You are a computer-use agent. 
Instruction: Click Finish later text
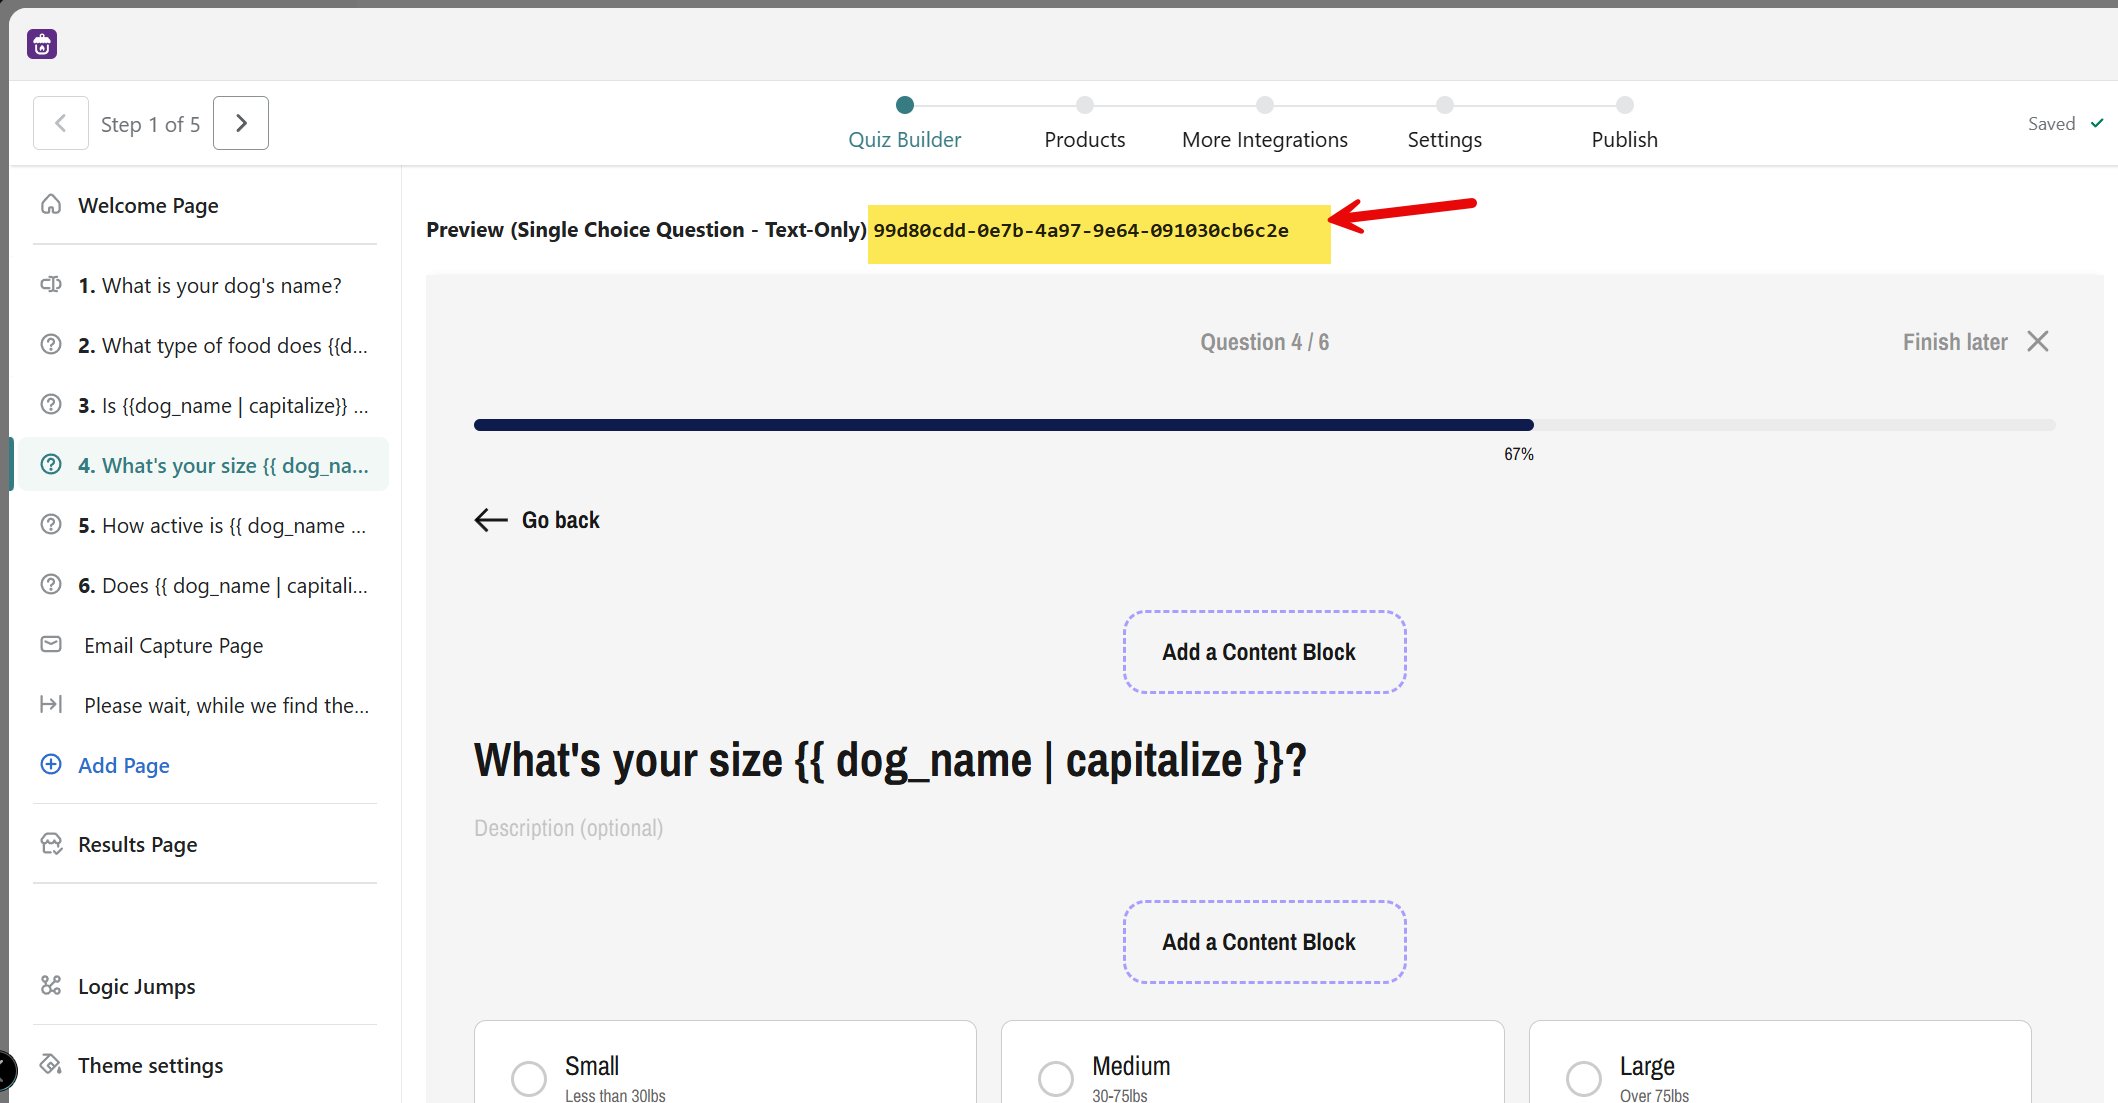coord(1955,342)
